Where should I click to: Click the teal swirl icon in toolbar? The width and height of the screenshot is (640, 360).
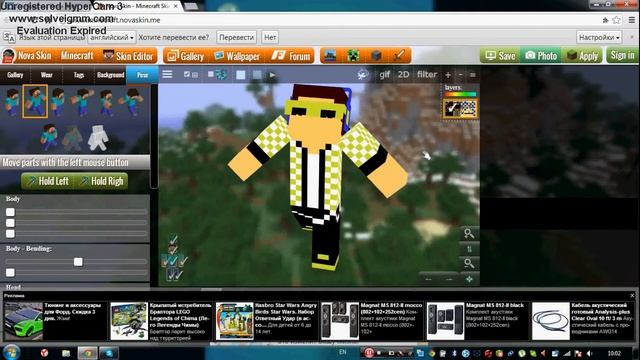tap(221, 75)
